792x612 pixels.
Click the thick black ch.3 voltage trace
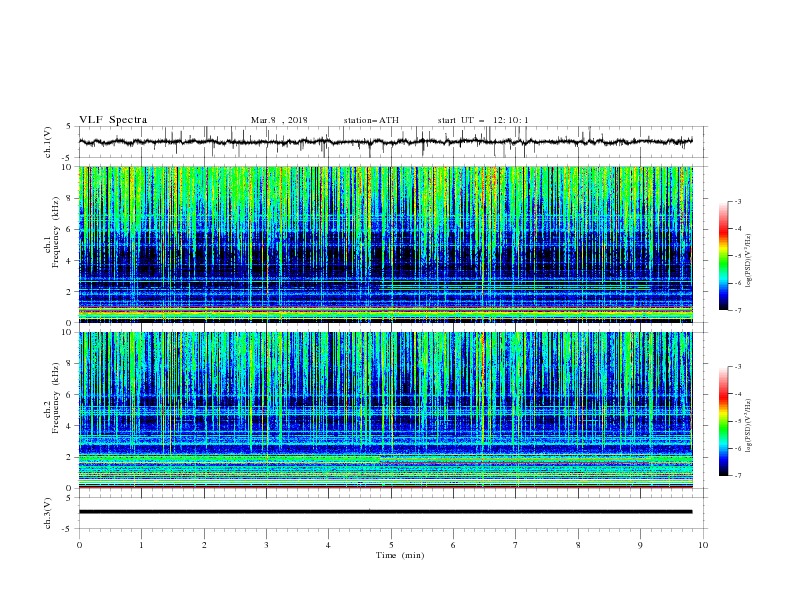[x=385, y=512]
